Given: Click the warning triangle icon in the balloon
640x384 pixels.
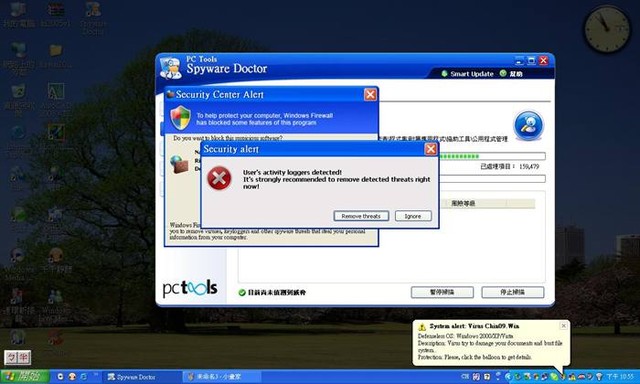Looking at the screenshot, I should 422,326.
